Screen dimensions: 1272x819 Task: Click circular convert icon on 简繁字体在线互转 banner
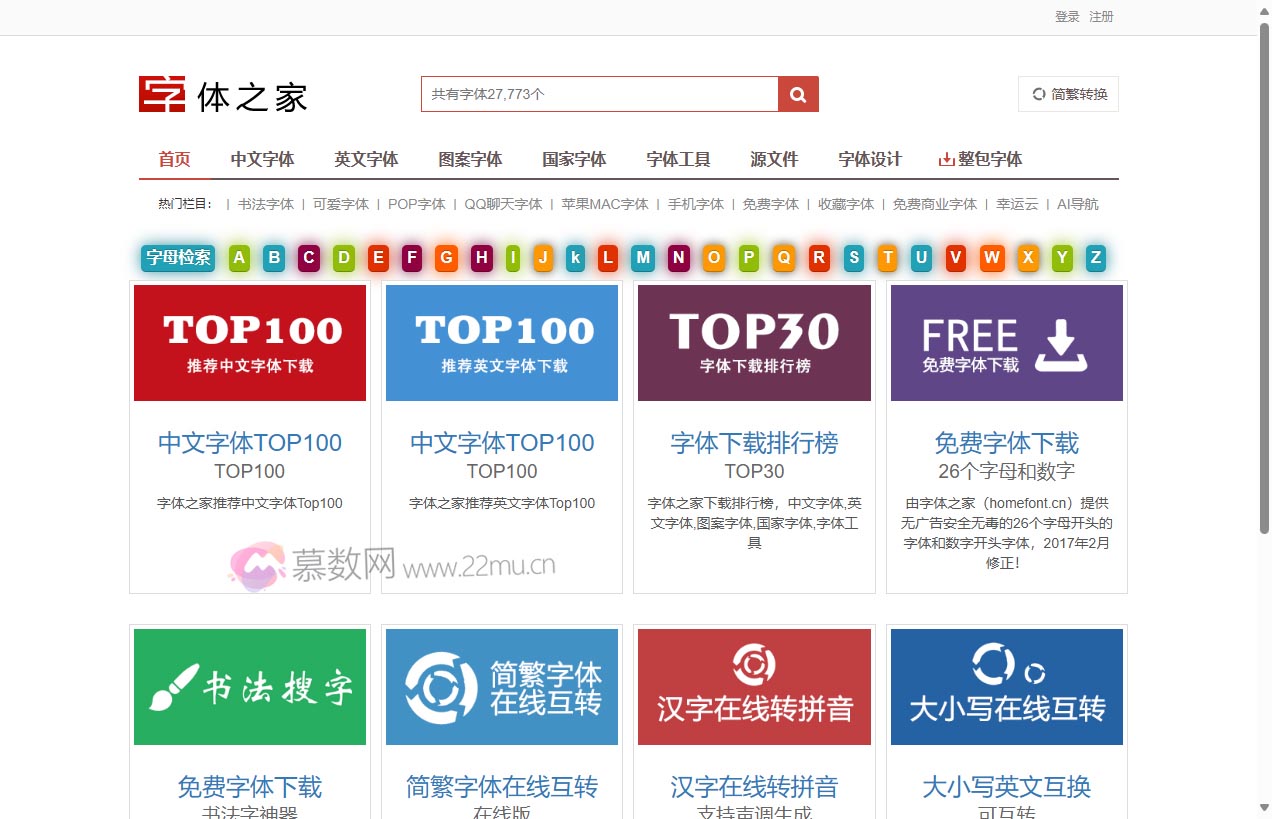(x=441, y=686)
